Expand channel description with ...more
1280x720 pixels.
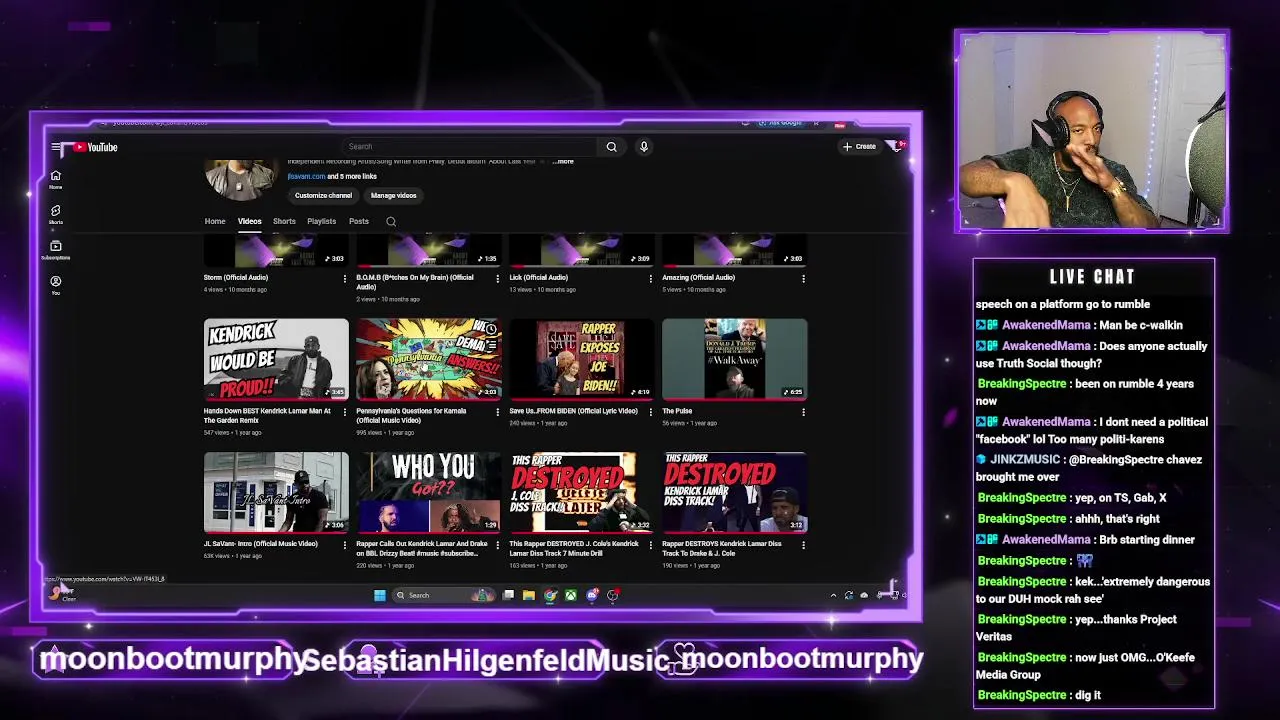pos(563,161)
